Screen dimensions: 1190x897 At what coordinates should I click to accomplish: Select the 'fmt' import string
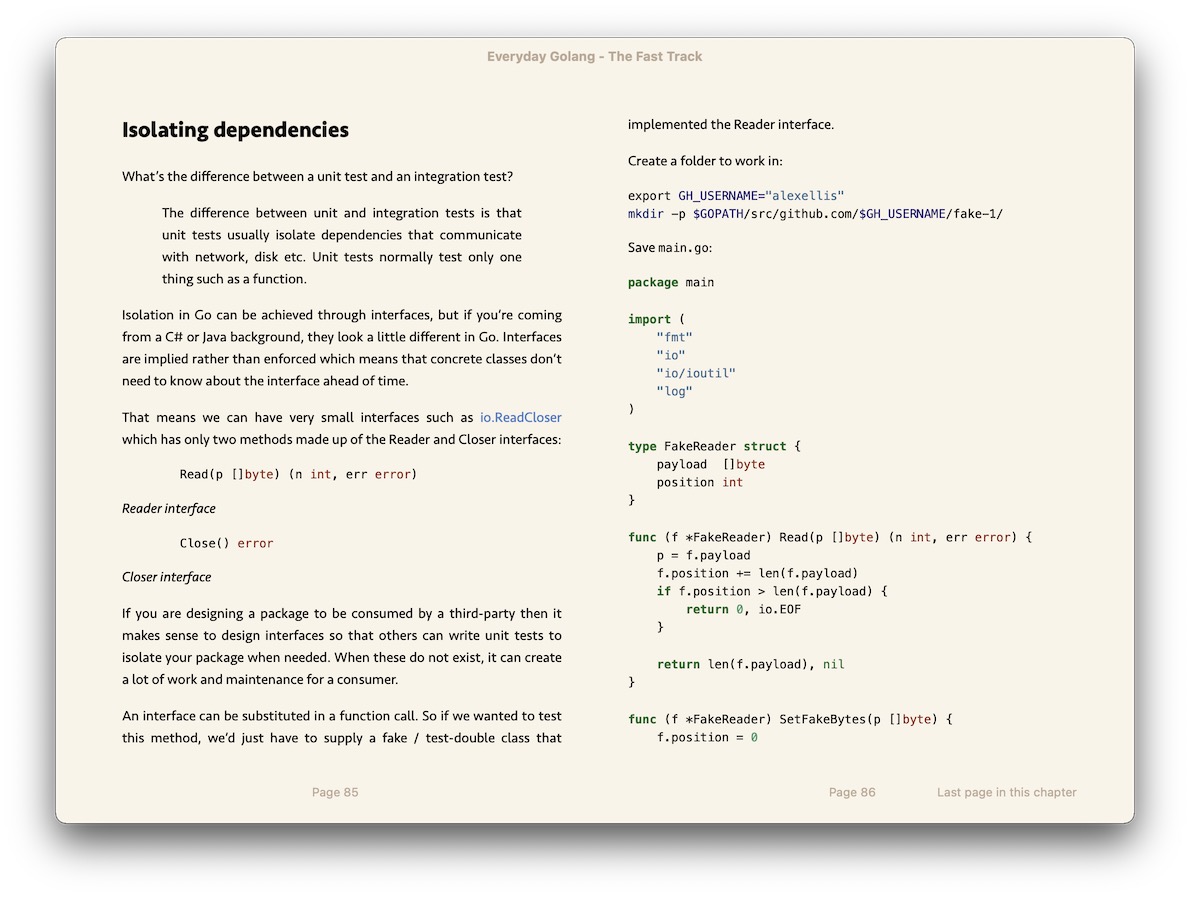[675, 337]
